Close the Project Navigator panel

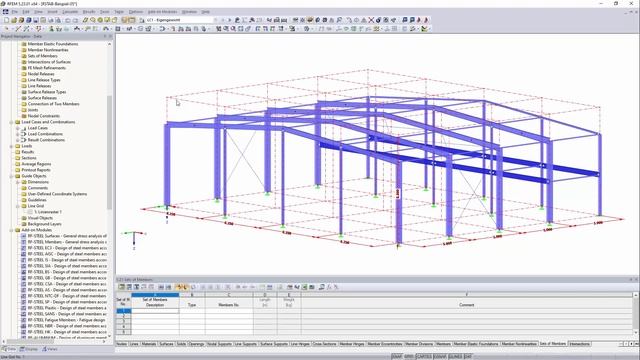pos(110,36)
